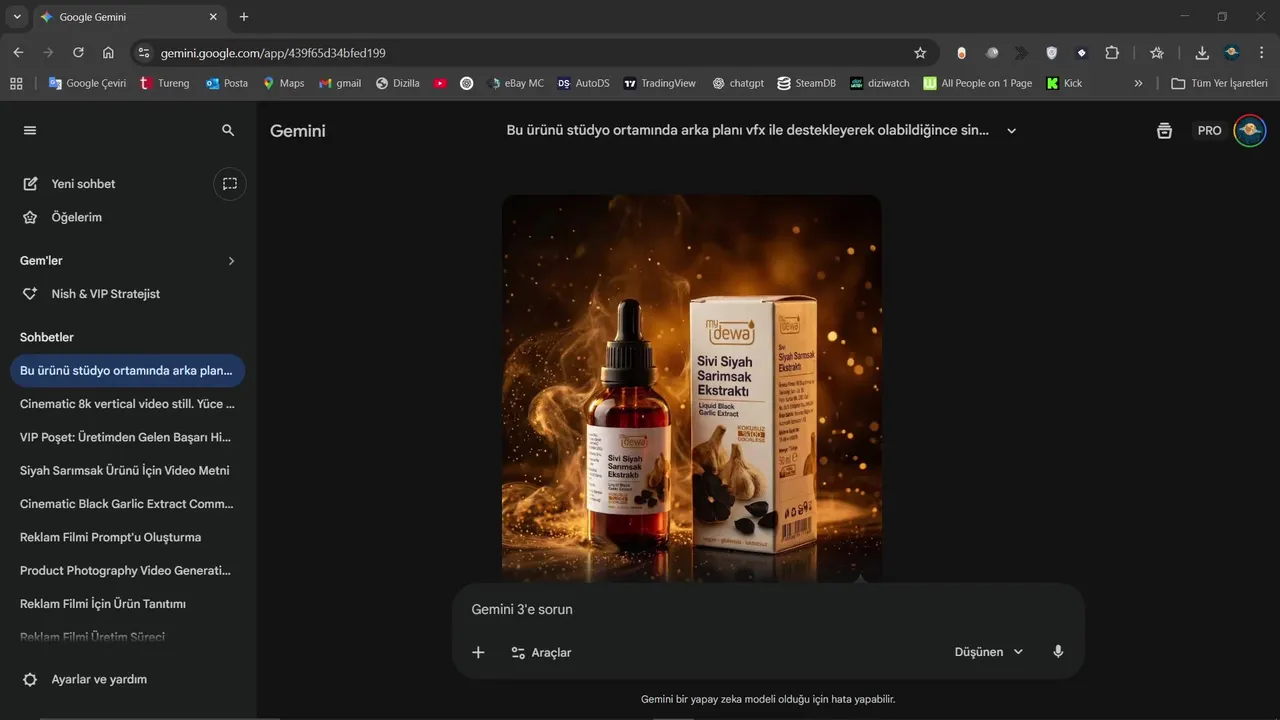Show more bookmarks with double chevron
Viewport: 1280px width, 720px height.
(x=1138, y=83)
